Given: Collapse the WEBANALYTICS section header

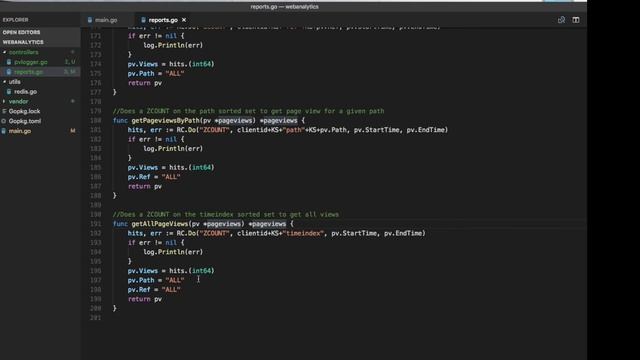Looking at the screenshot, I should [x=40, y=42].
